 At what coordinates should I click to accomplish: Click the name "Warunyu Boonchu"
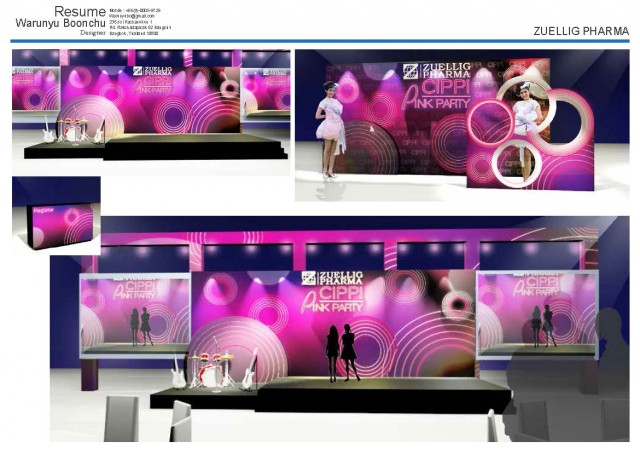[x=60, y=23]
